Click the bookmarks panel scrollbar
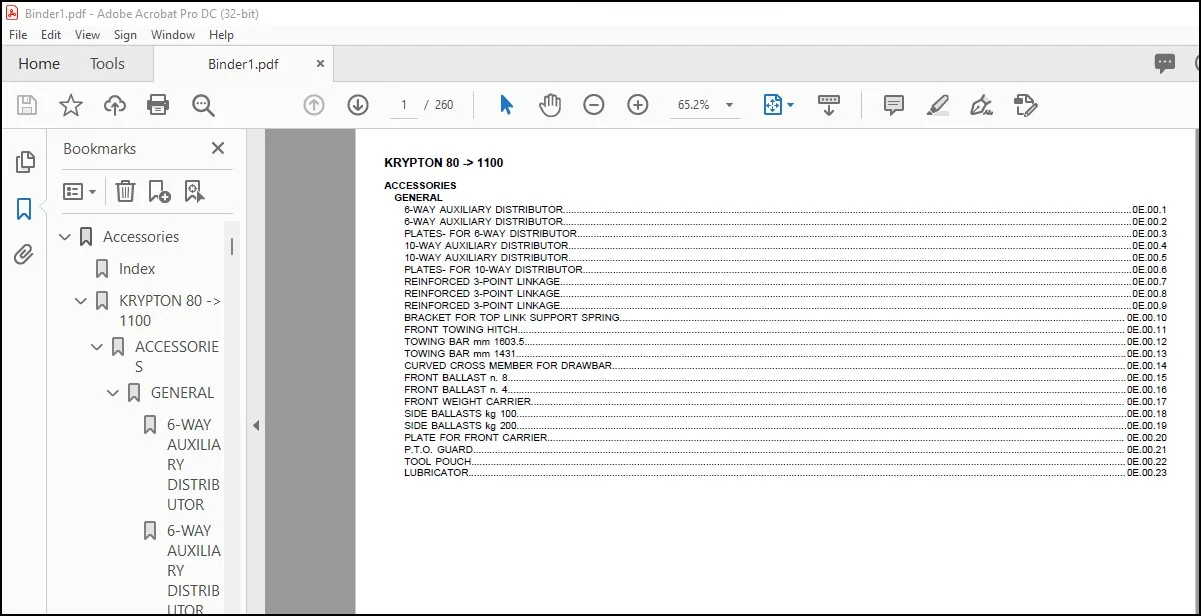The height and width of the screenshot is (616, 1201). pos(233,246)
